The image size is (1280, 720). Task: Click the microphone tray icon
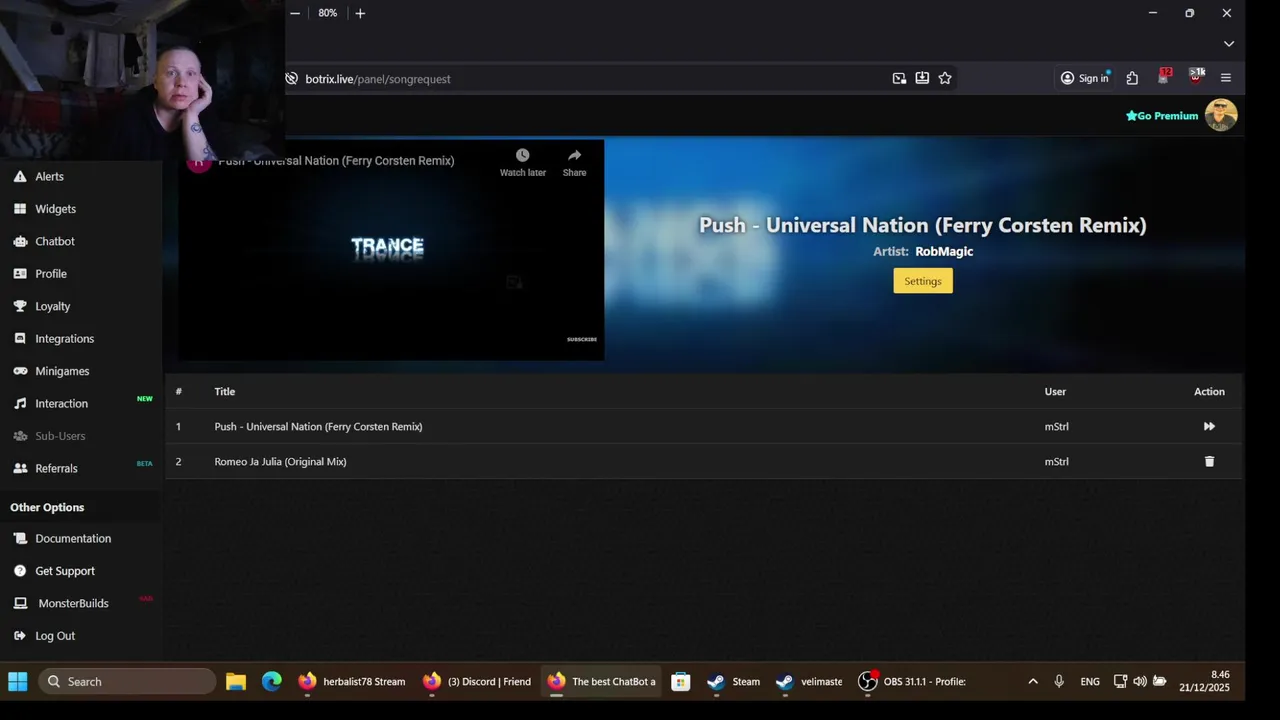1059,681
